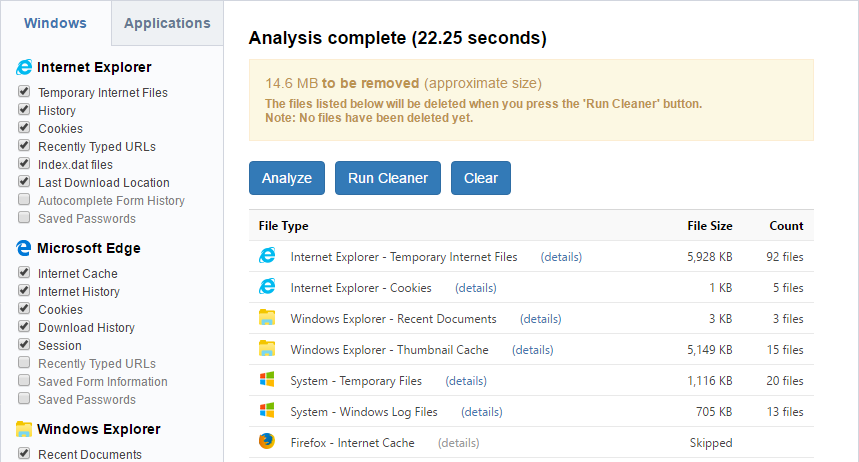859x462 pixels.
Task: Click the File Size column header
Action: tap(710, 226)
